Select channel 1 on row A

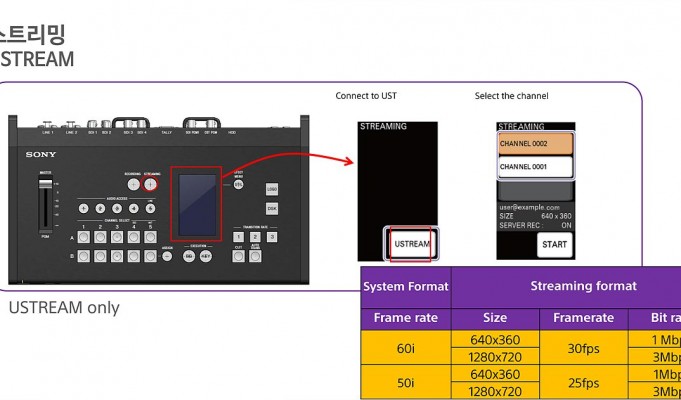coord(83,237)
